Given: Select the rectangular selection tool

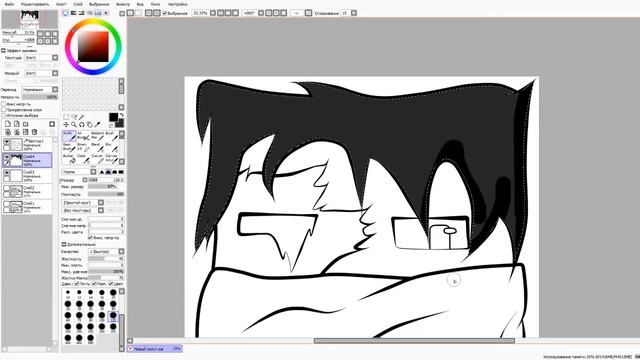Looking at the screenshot, I should (66, 117).
